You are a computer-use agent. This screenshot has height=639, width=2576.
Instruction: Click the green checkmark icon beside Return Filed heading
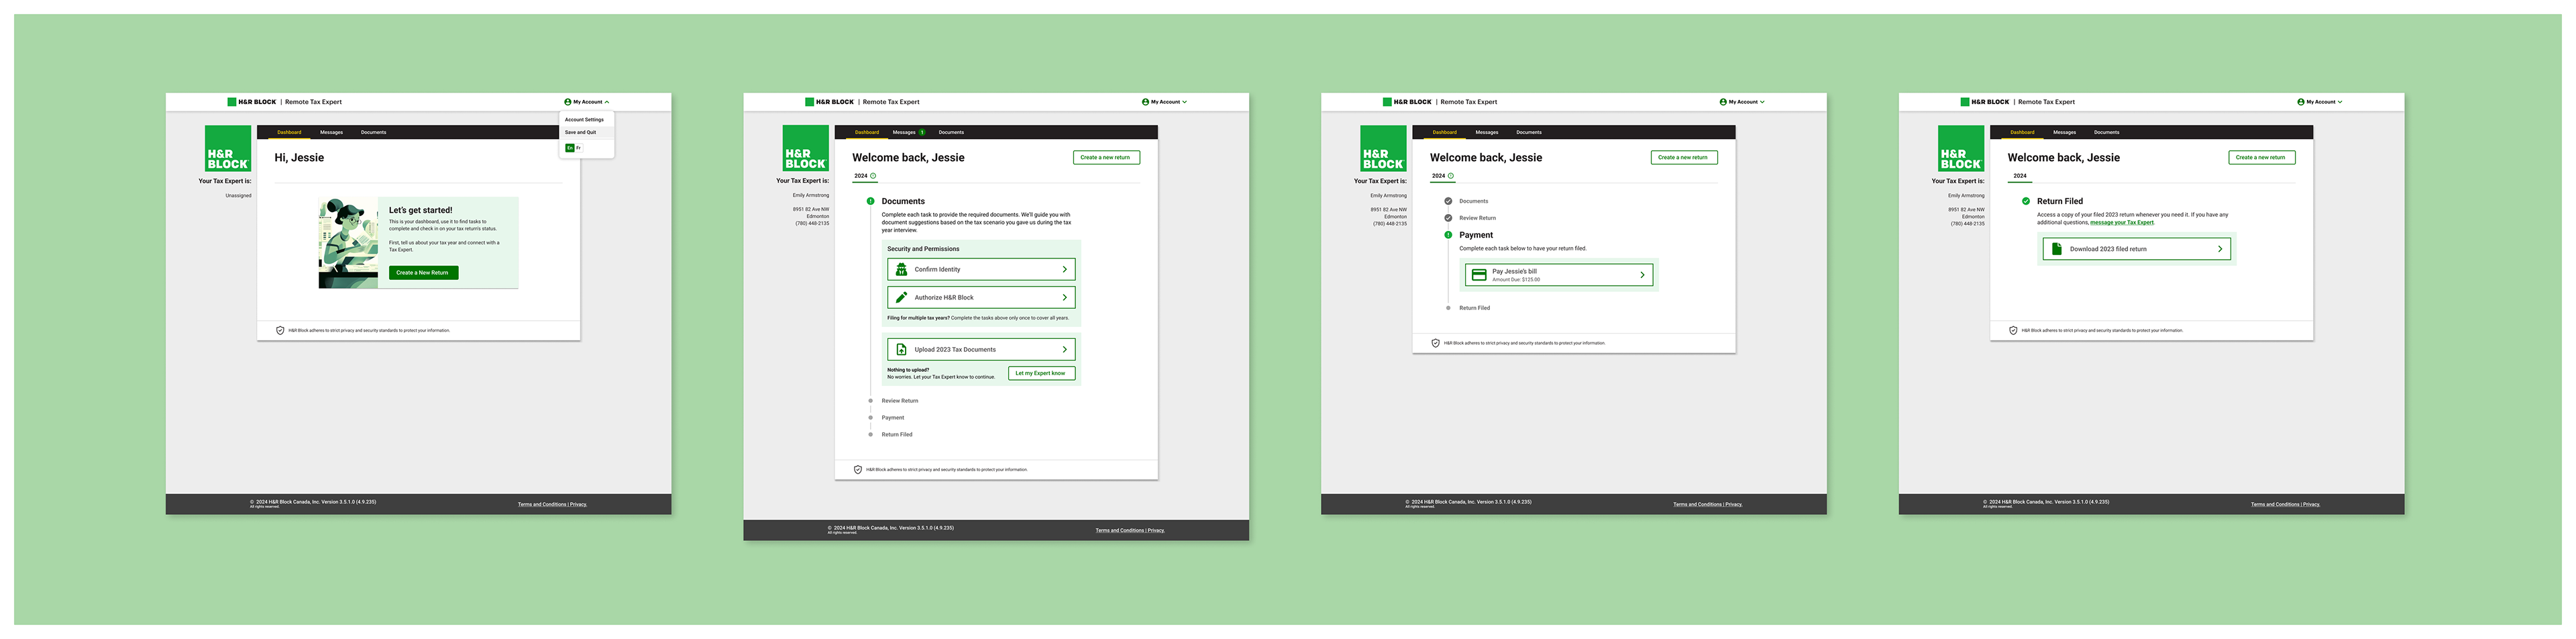tap(2026, 201)
